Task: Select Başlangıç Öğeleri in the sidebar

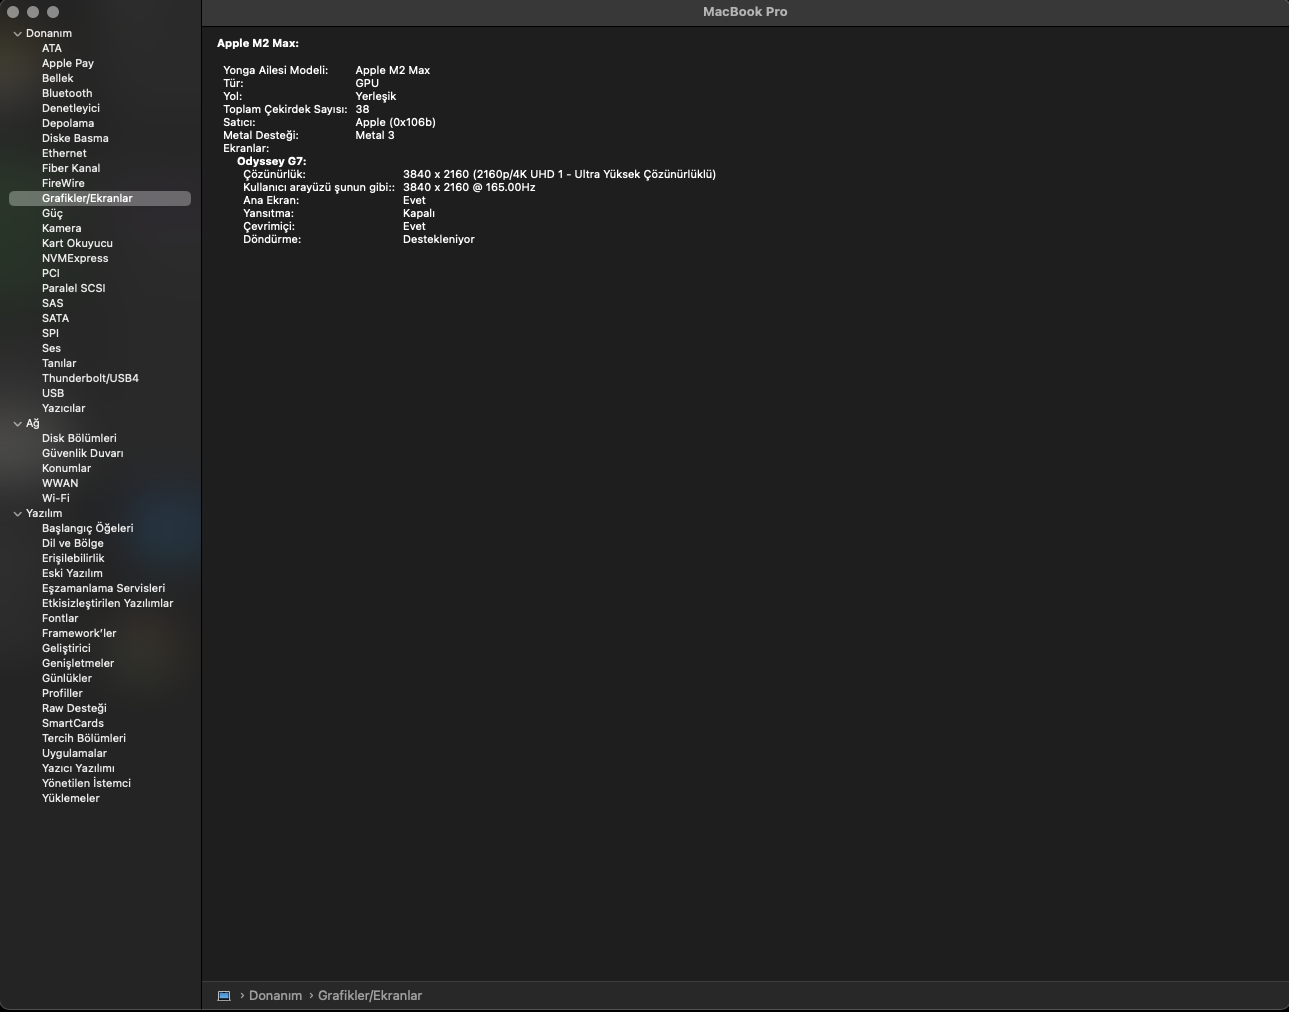Action: pyautogui.click(x=87, y=528)
